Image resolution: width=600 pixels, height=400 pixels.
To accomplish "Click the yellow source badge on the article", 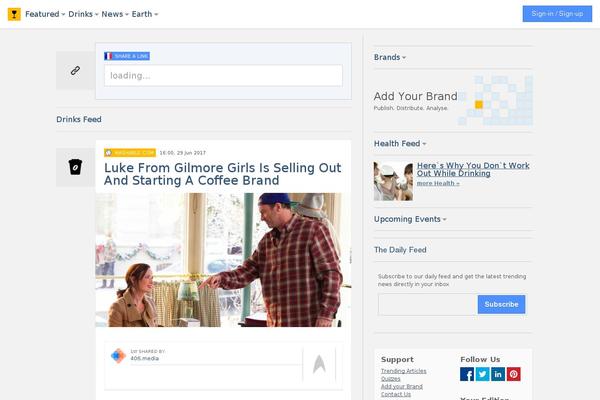I will pyautogui.click(x=130, y=153).
